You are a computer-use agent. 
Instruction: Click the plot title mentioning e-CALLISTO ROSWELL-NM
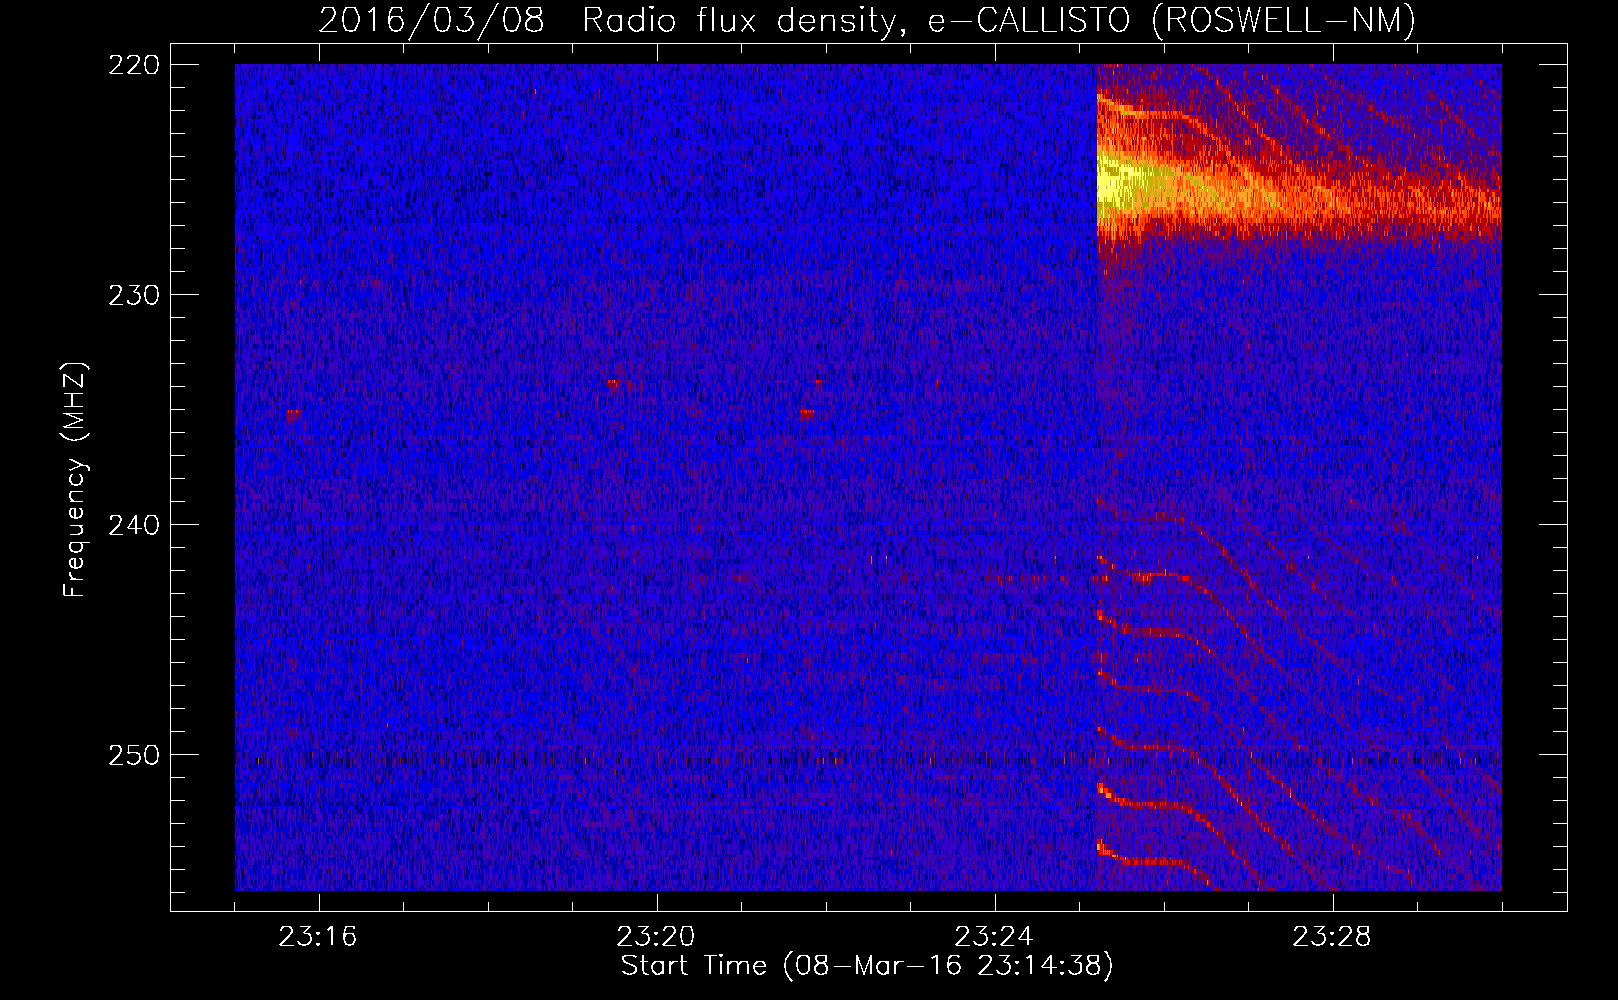pyautogui.click(x=867, y=20)
